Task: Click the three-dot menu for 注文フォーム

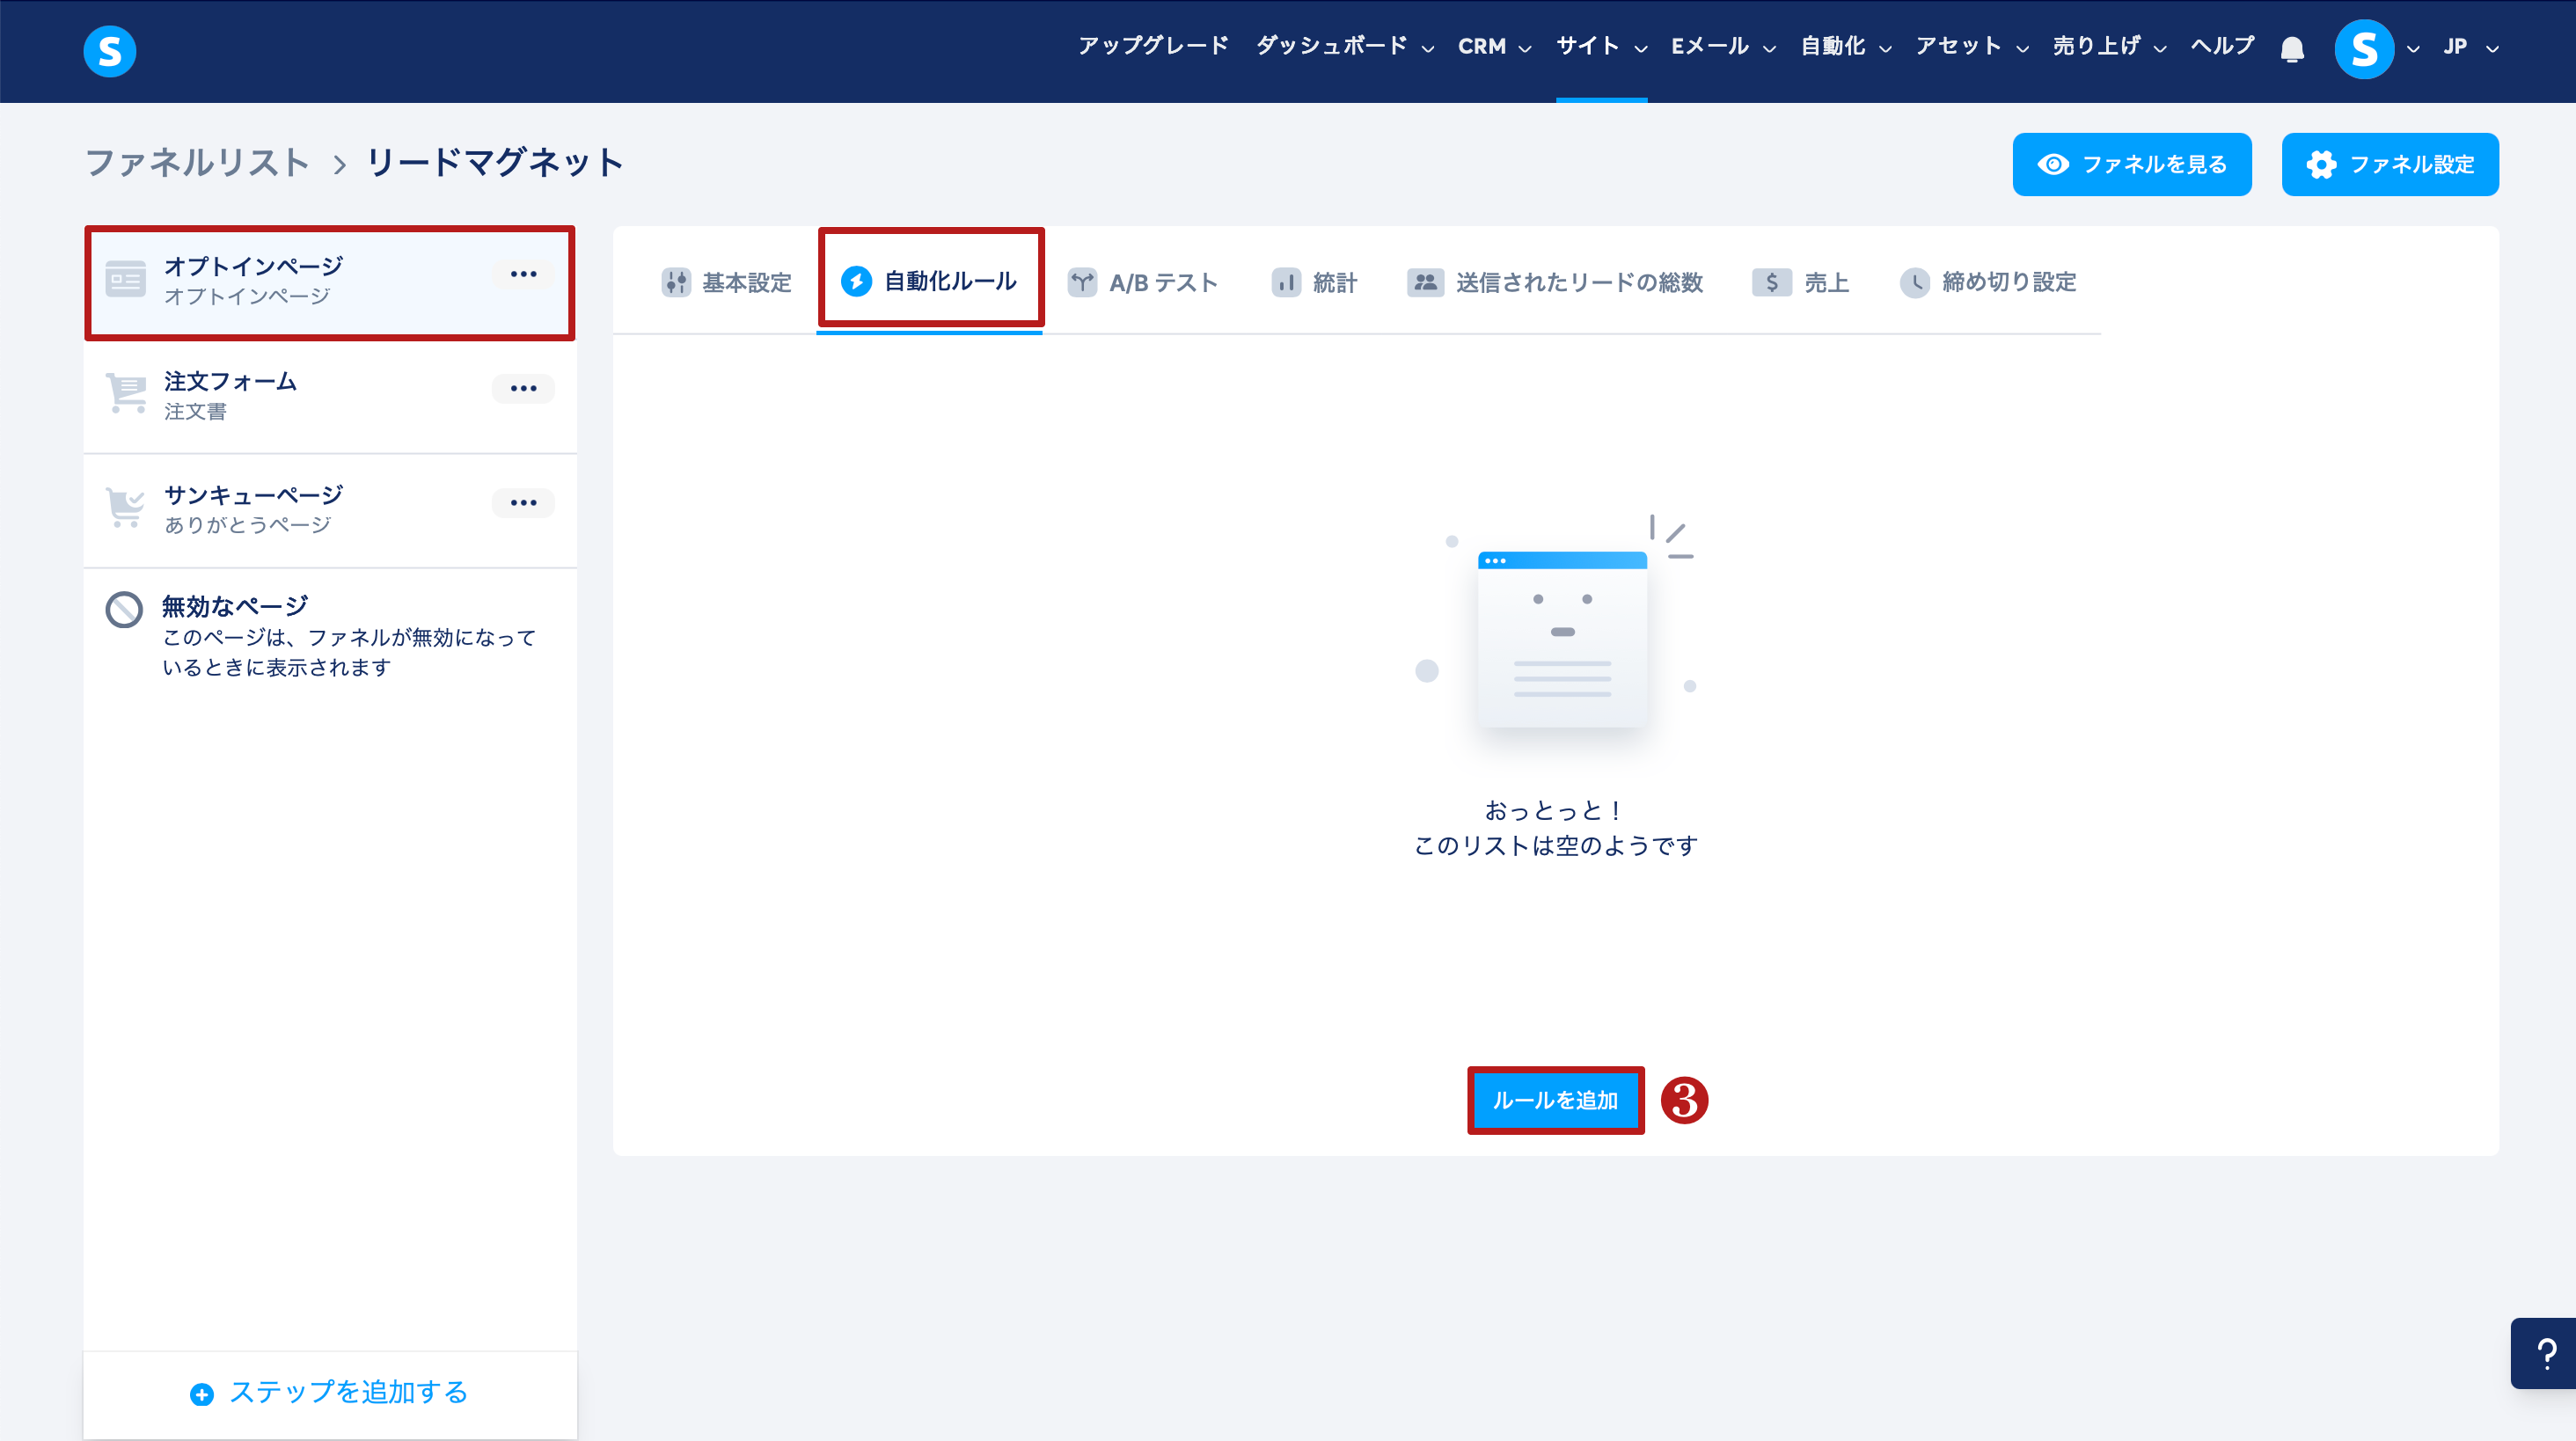Action: 523,388
